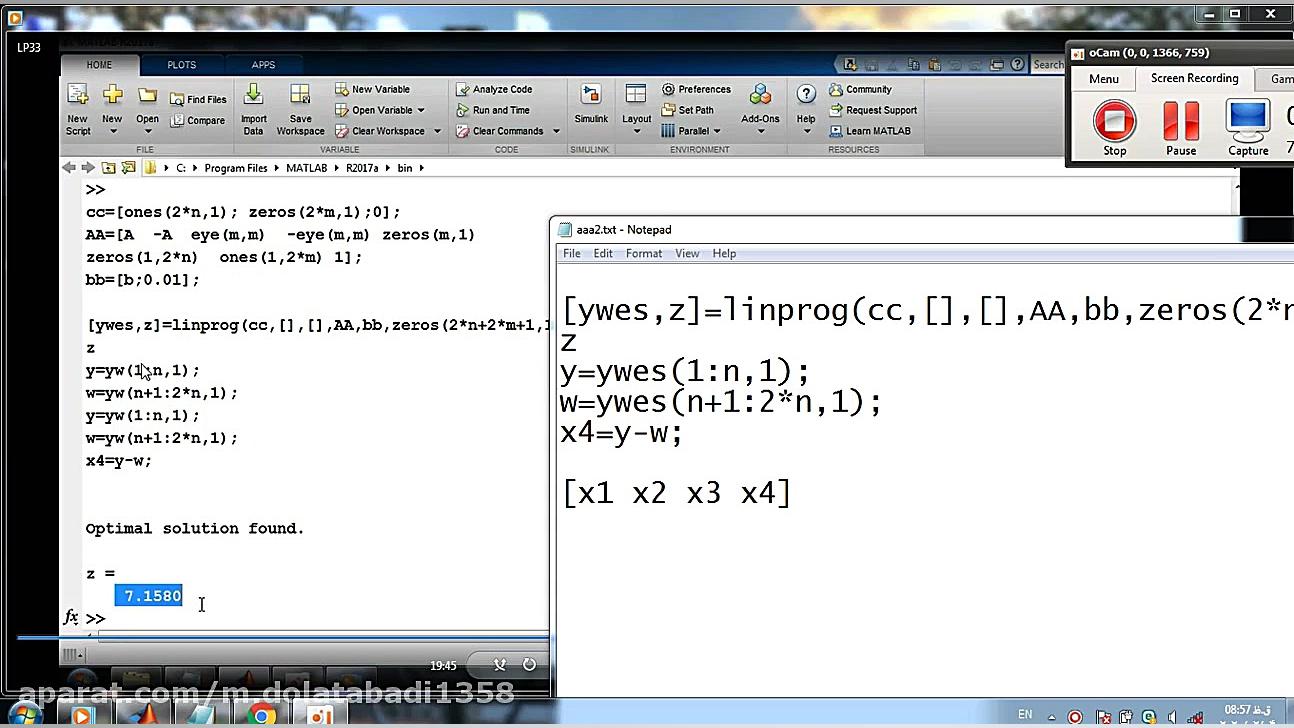
Task: Click the Add-Ons icon
Action: coord(760,95)
